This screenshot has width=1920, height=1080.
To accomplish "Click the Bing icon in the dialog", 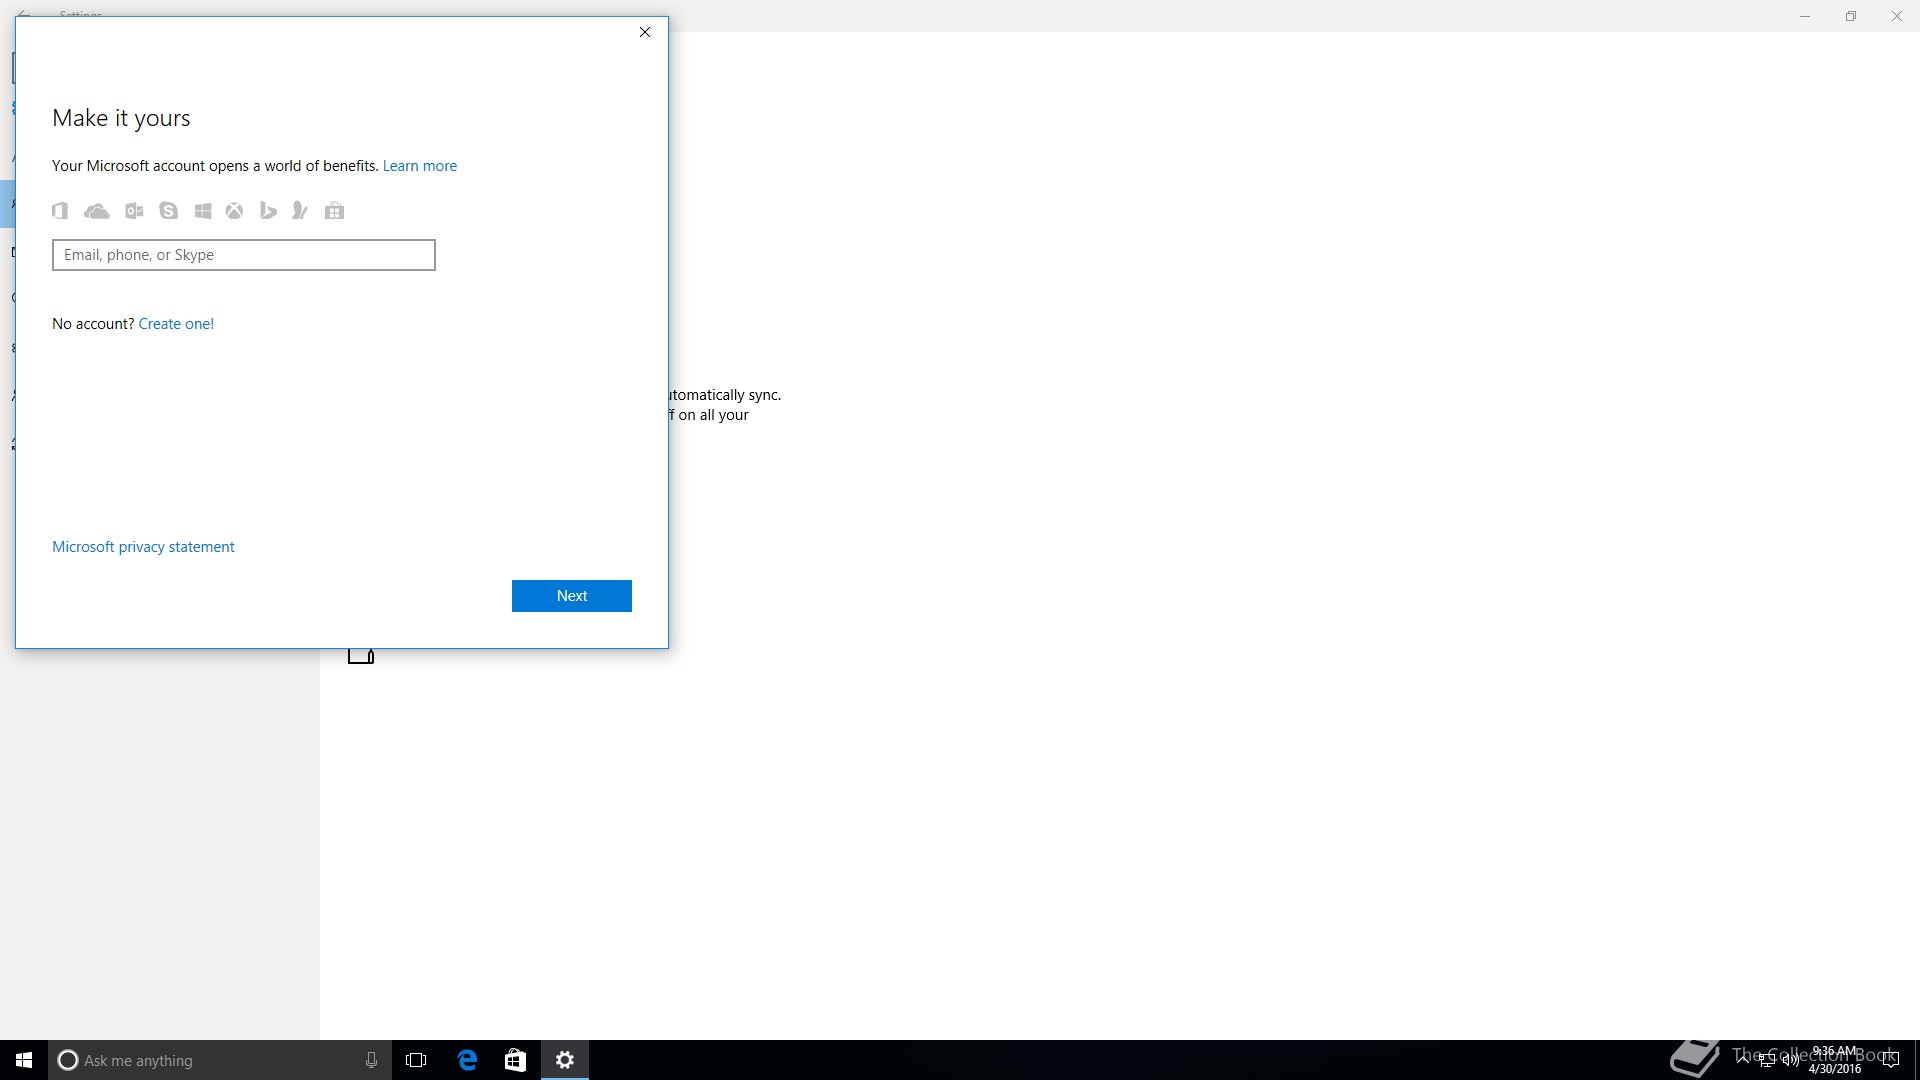I will pos(268,211).
